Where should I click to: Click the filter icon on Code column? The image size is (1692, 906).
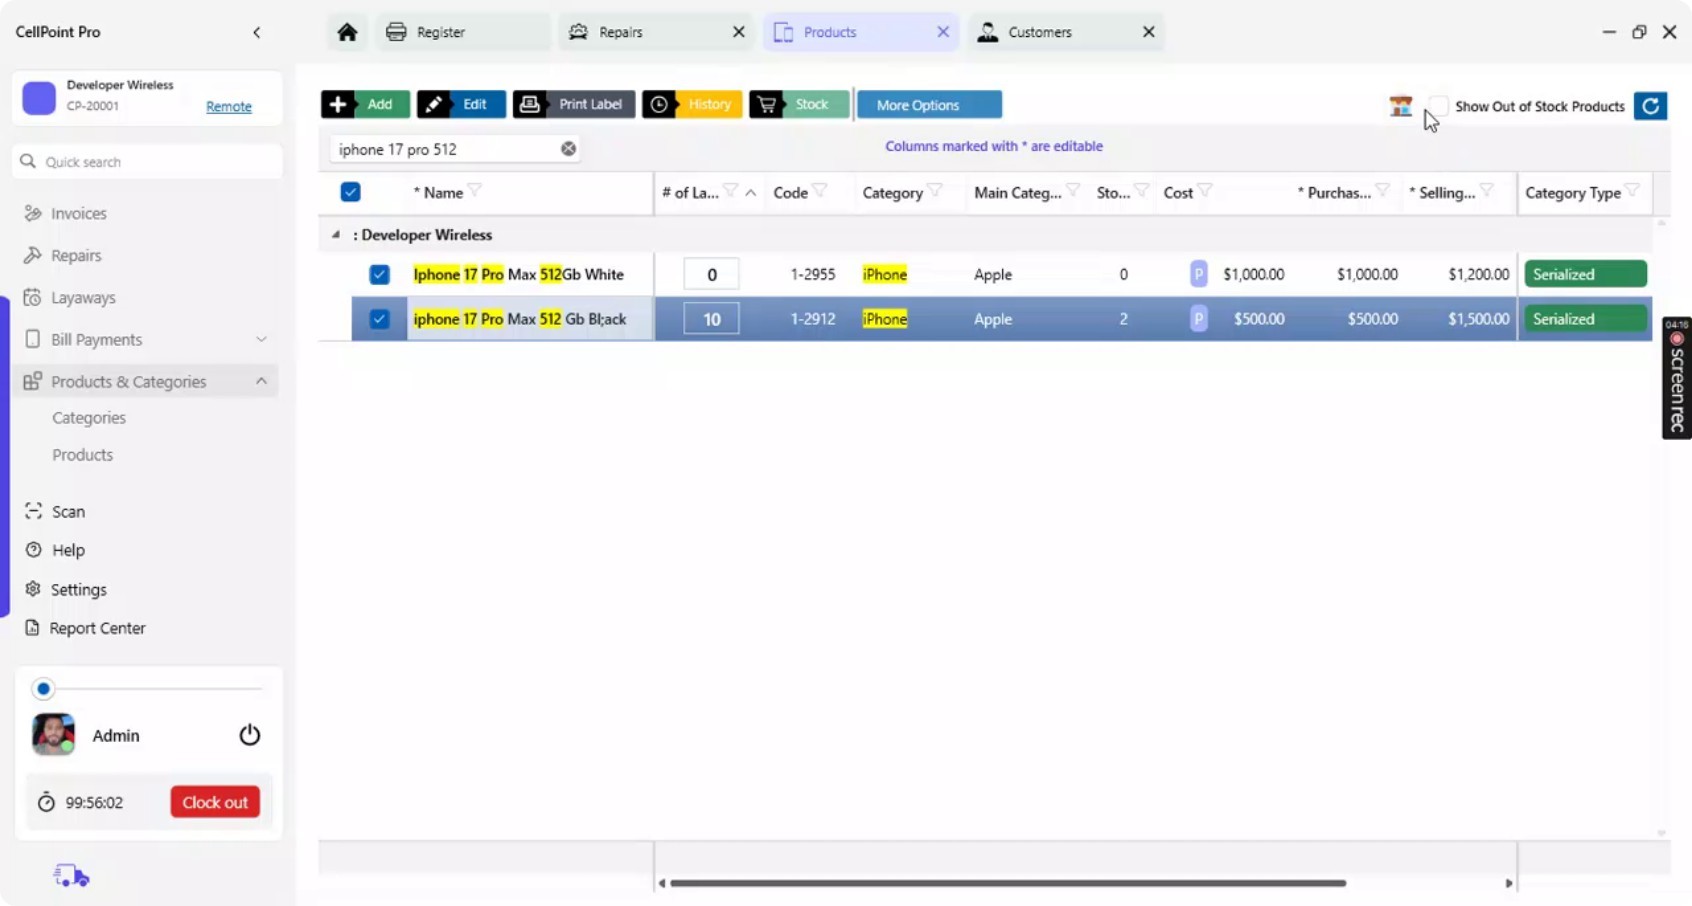(x=820, y=190)
